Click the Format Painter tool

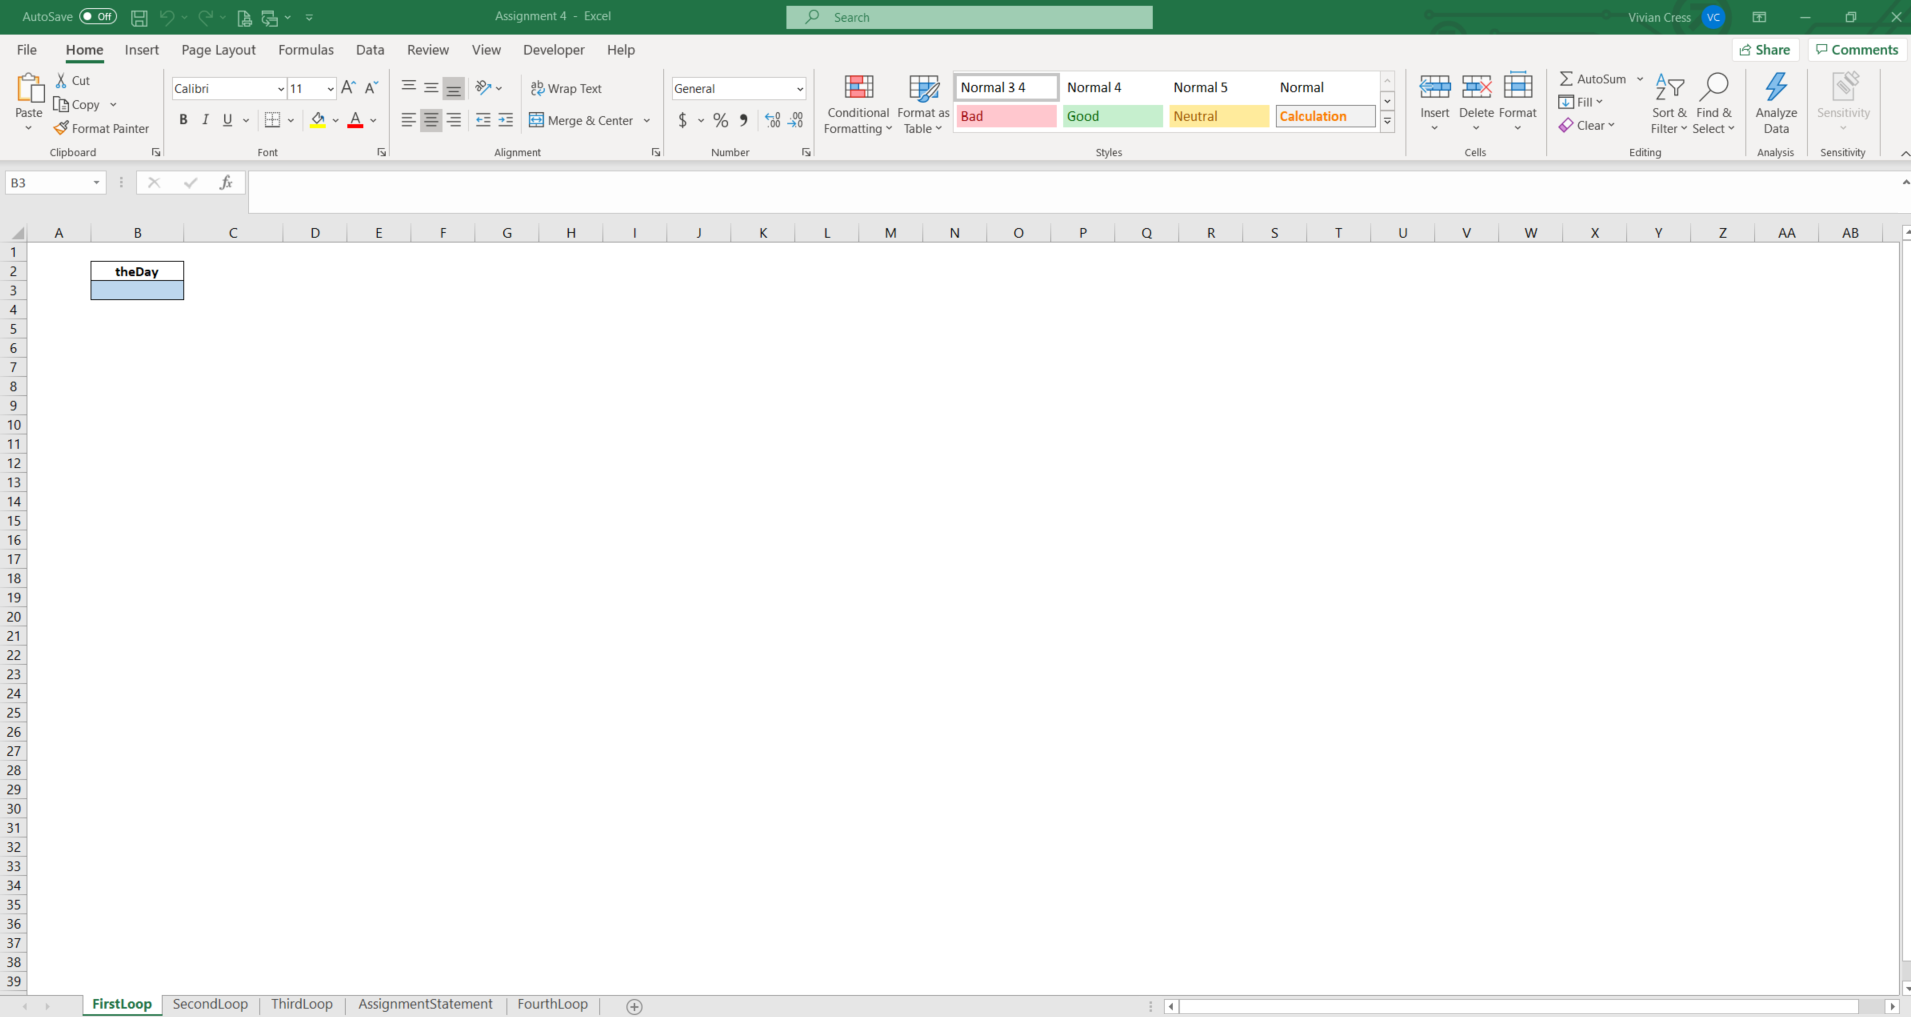point(101,128)
